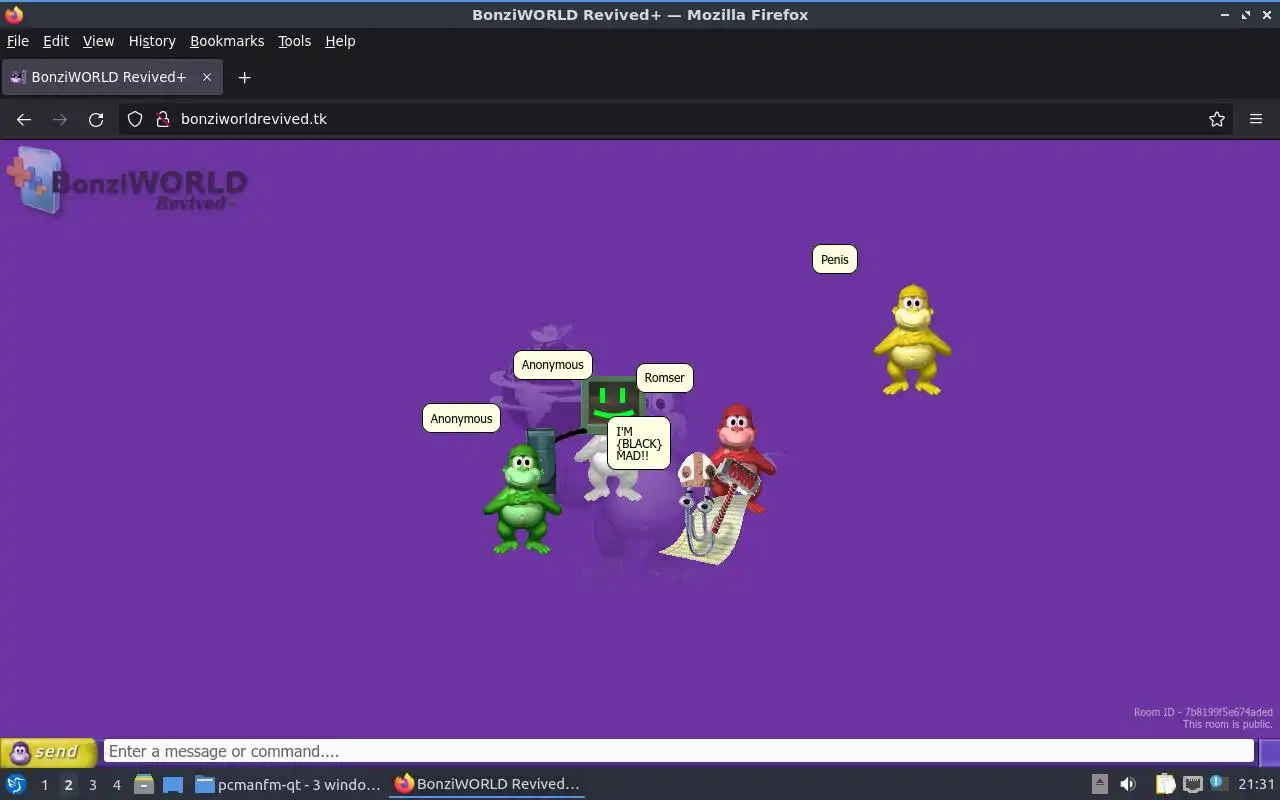1280x800 pixels.
Task: Click the yellow send button
Action: (48, 752)
